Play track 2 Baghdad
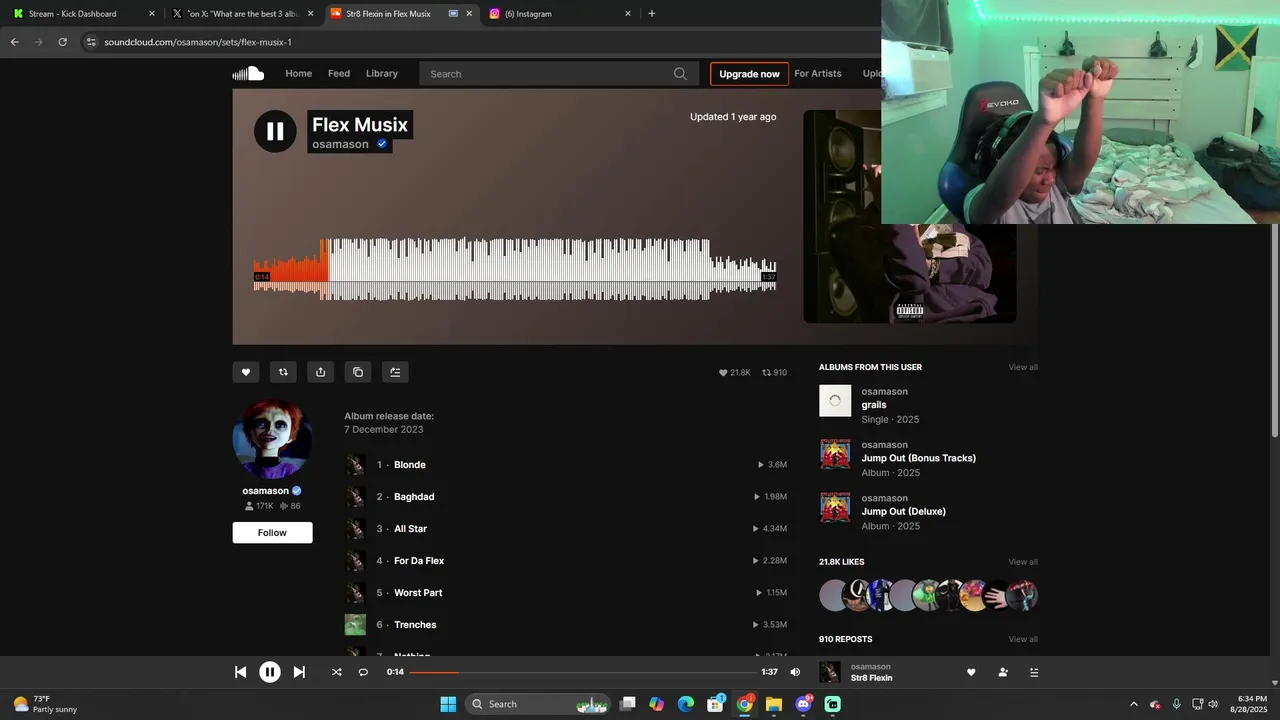This screenshot has height=720, width=1280. pos(413,497)
